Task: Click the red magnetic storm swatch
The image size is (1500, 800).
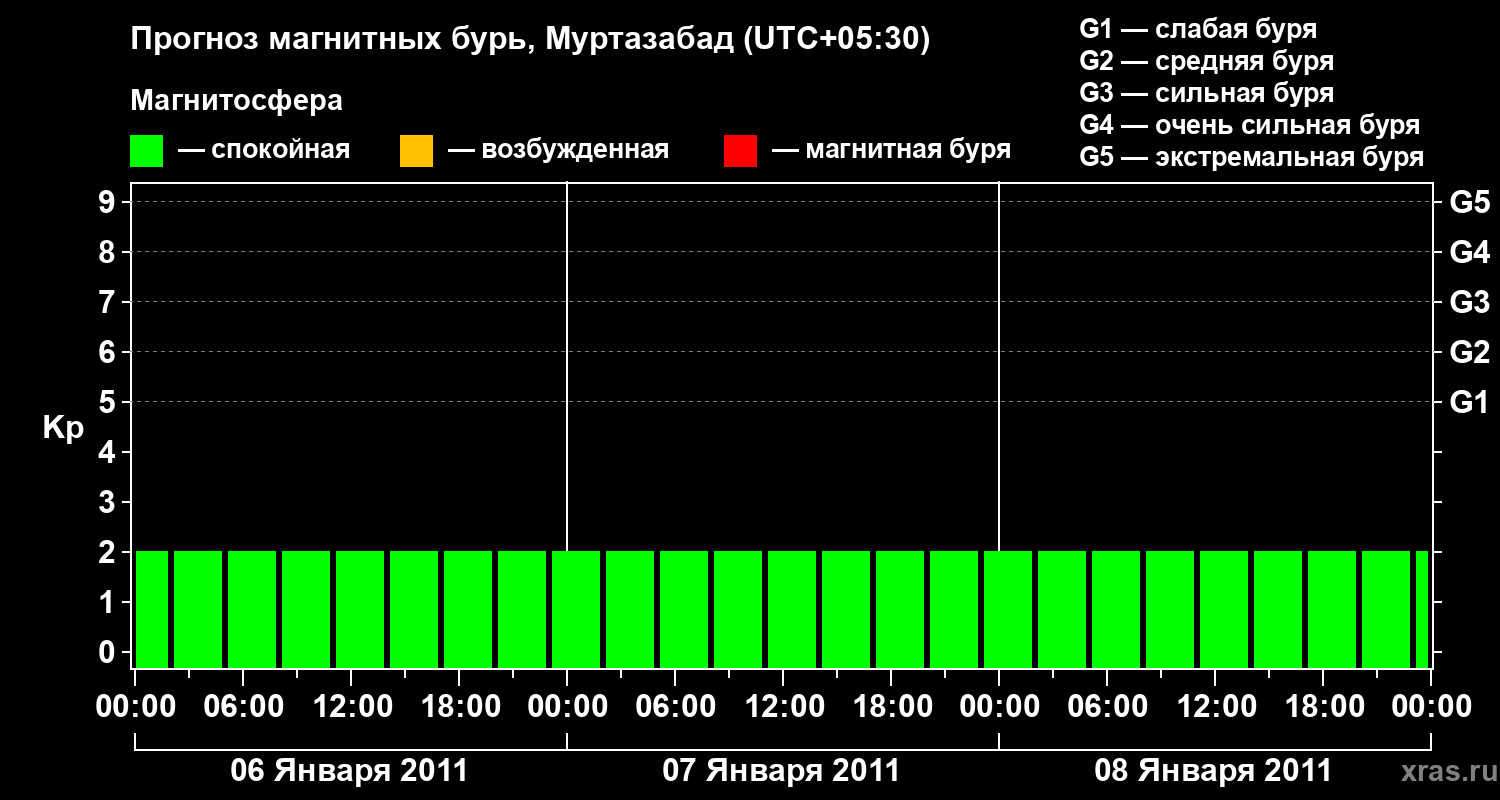Action: coord(740,151)
